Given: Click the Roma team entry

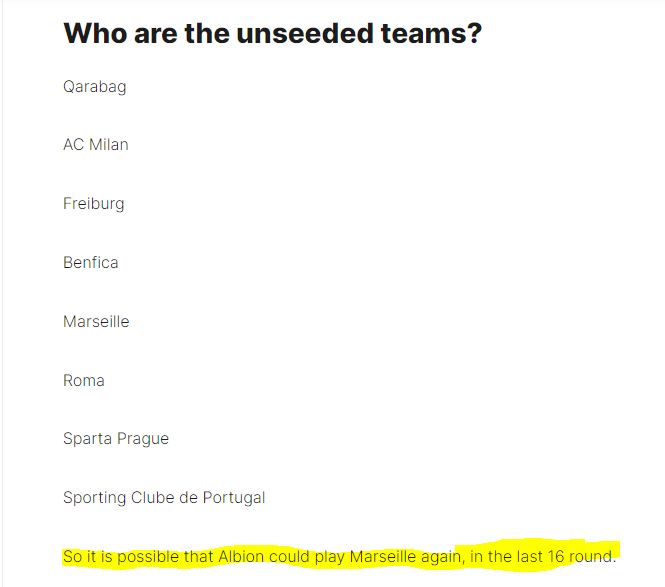Looking at the screenshot, I should (x=84, y=380).
